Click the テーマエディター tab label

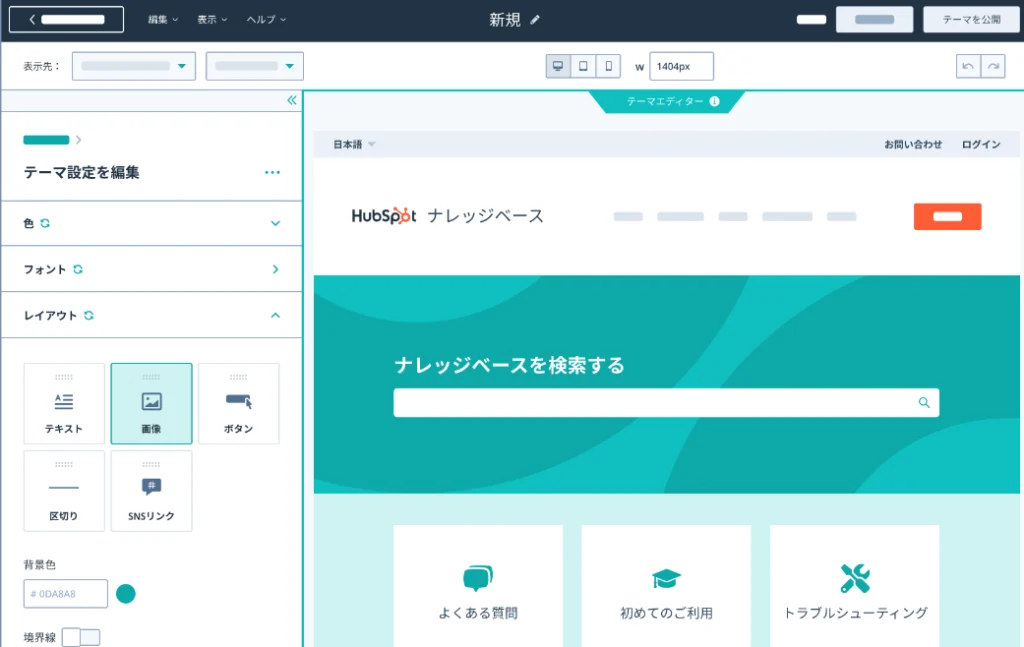[665, 101]
